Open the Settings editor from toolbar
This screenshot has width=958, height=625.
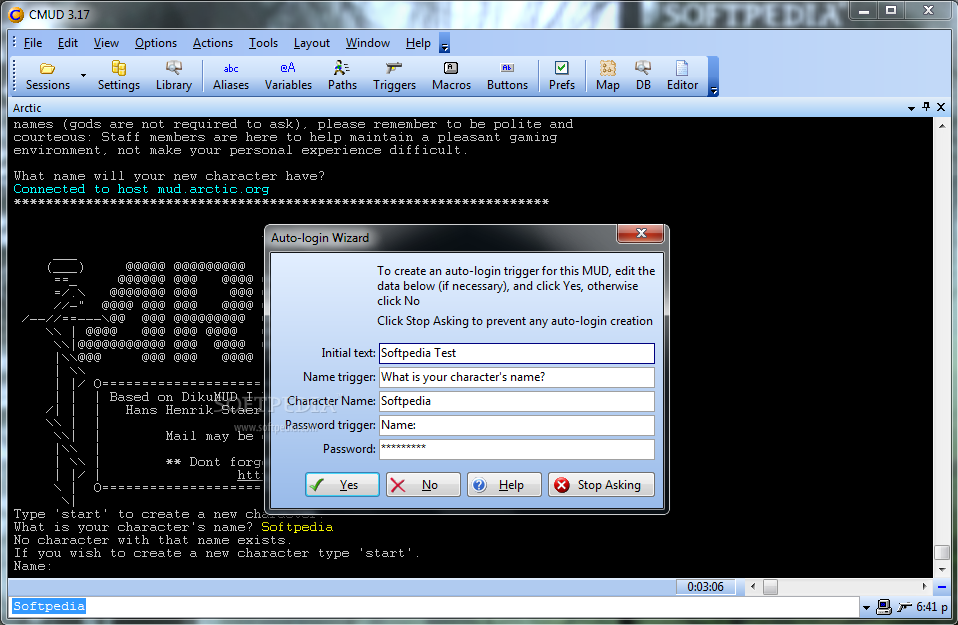click(119, 76)
